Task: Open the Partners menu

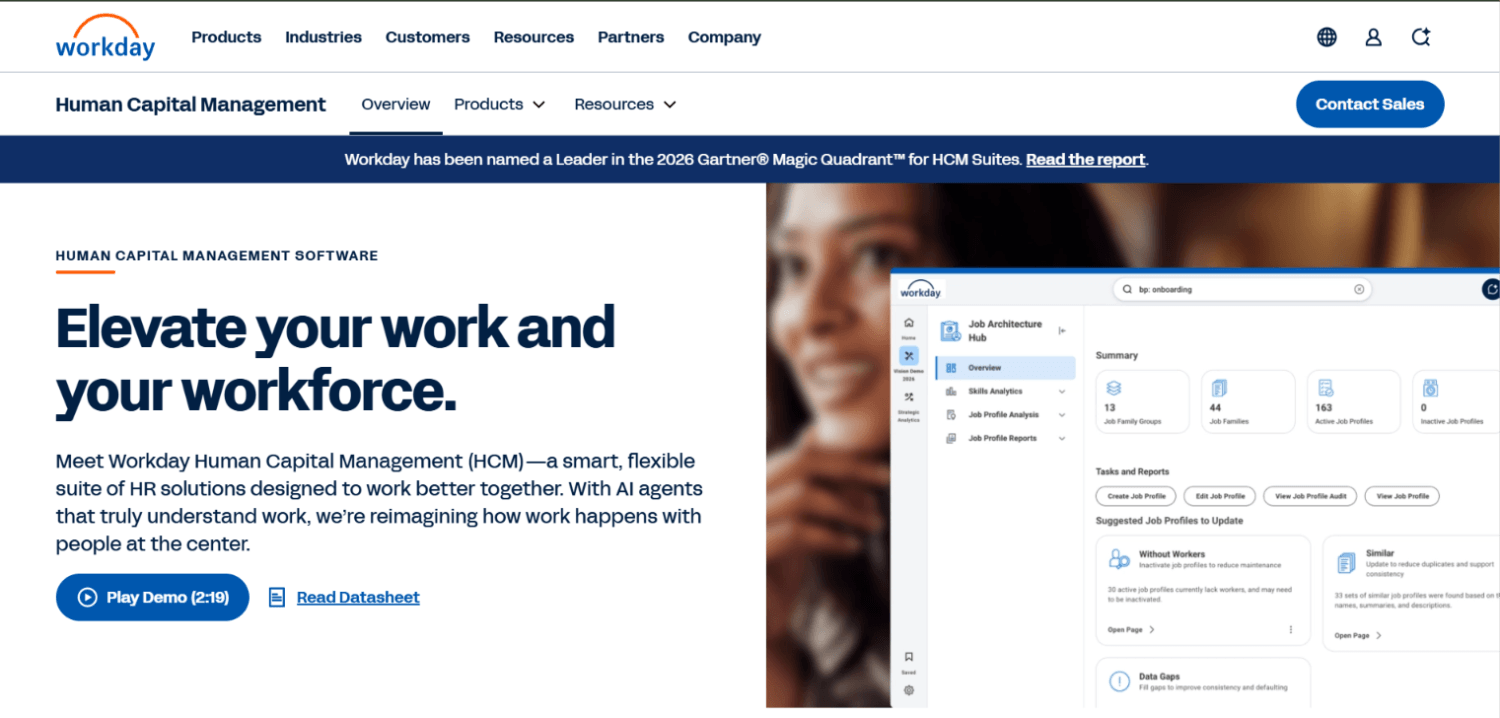Action: tap(631, 37)
